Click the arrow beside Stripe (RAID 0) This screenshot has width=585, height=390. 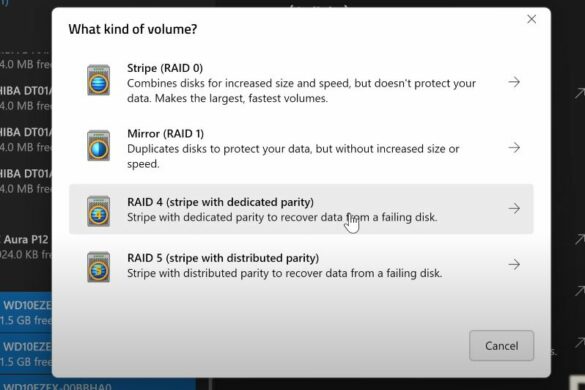point(514,82)
